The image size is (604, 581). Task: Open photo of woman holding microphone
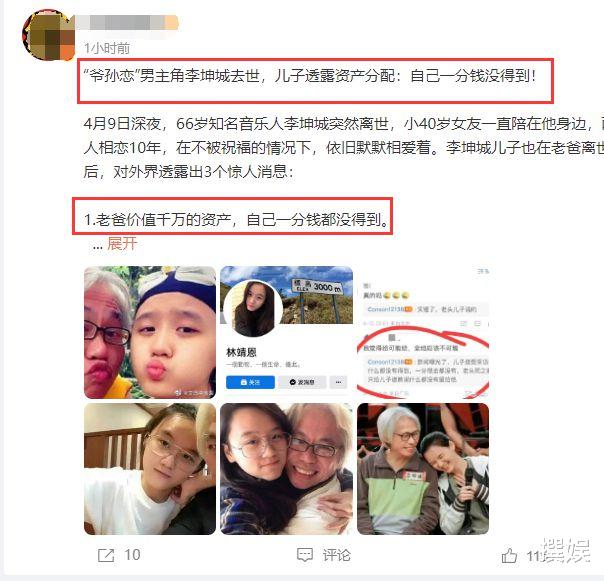[423, 469]
